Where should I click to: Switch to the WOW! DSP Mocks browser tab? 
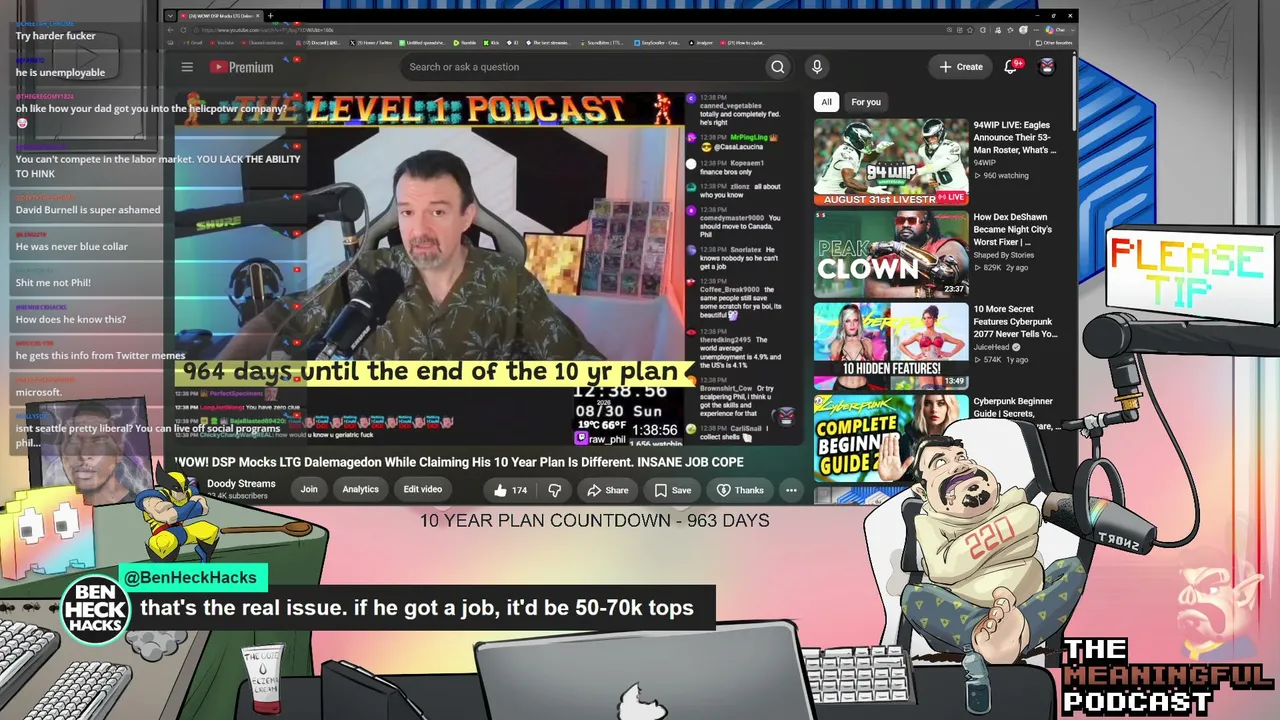[x=218, y=16]
